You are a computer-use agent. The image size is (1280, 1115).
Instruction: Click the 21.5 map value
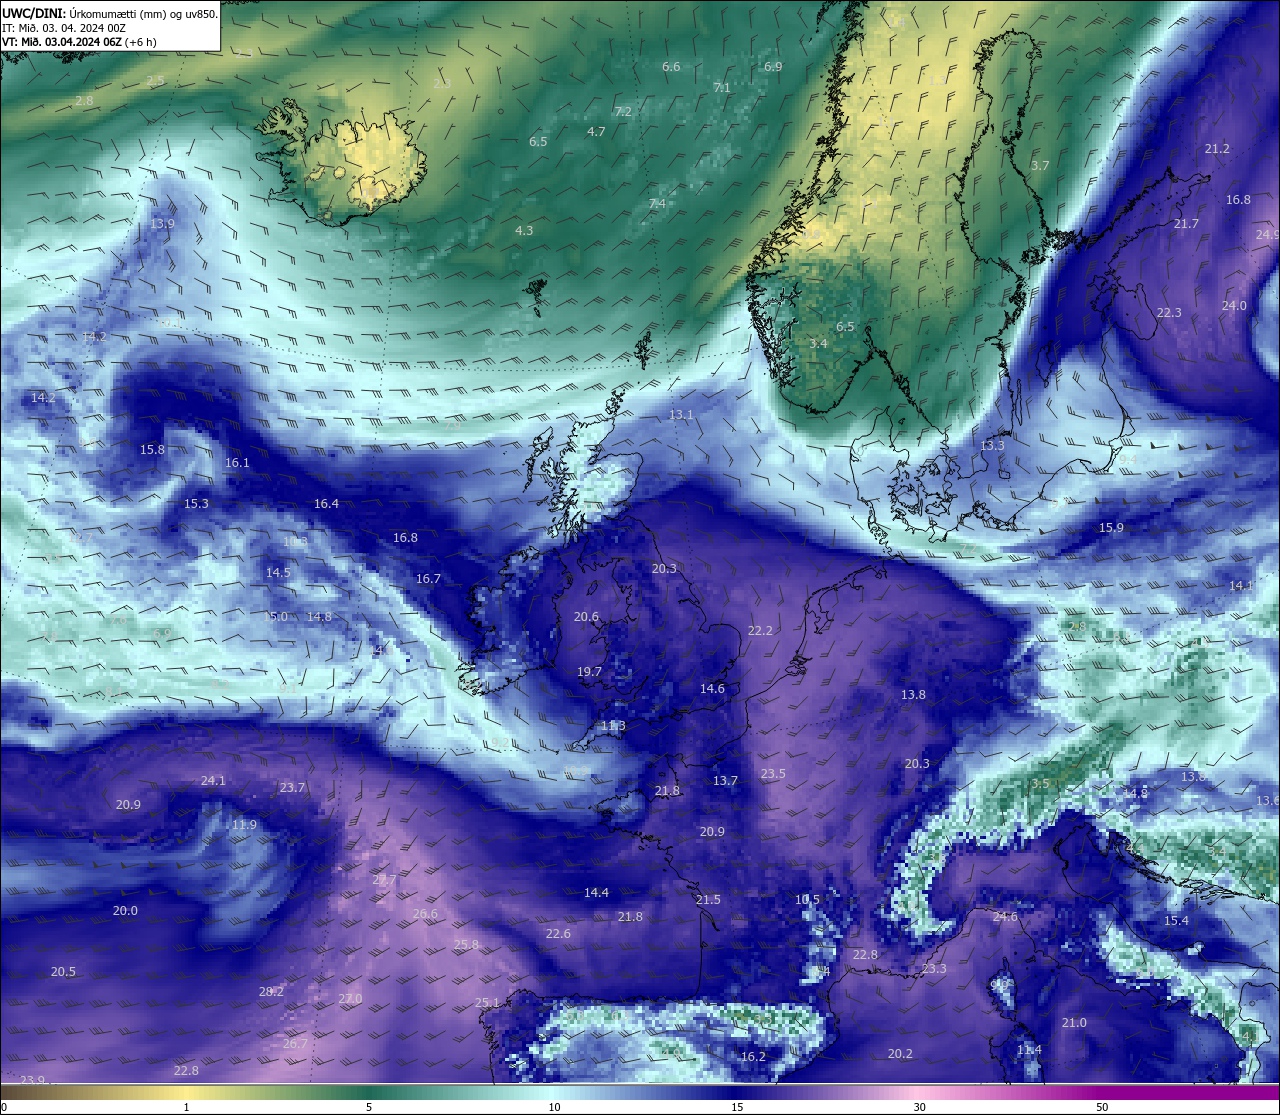(708, 900)
